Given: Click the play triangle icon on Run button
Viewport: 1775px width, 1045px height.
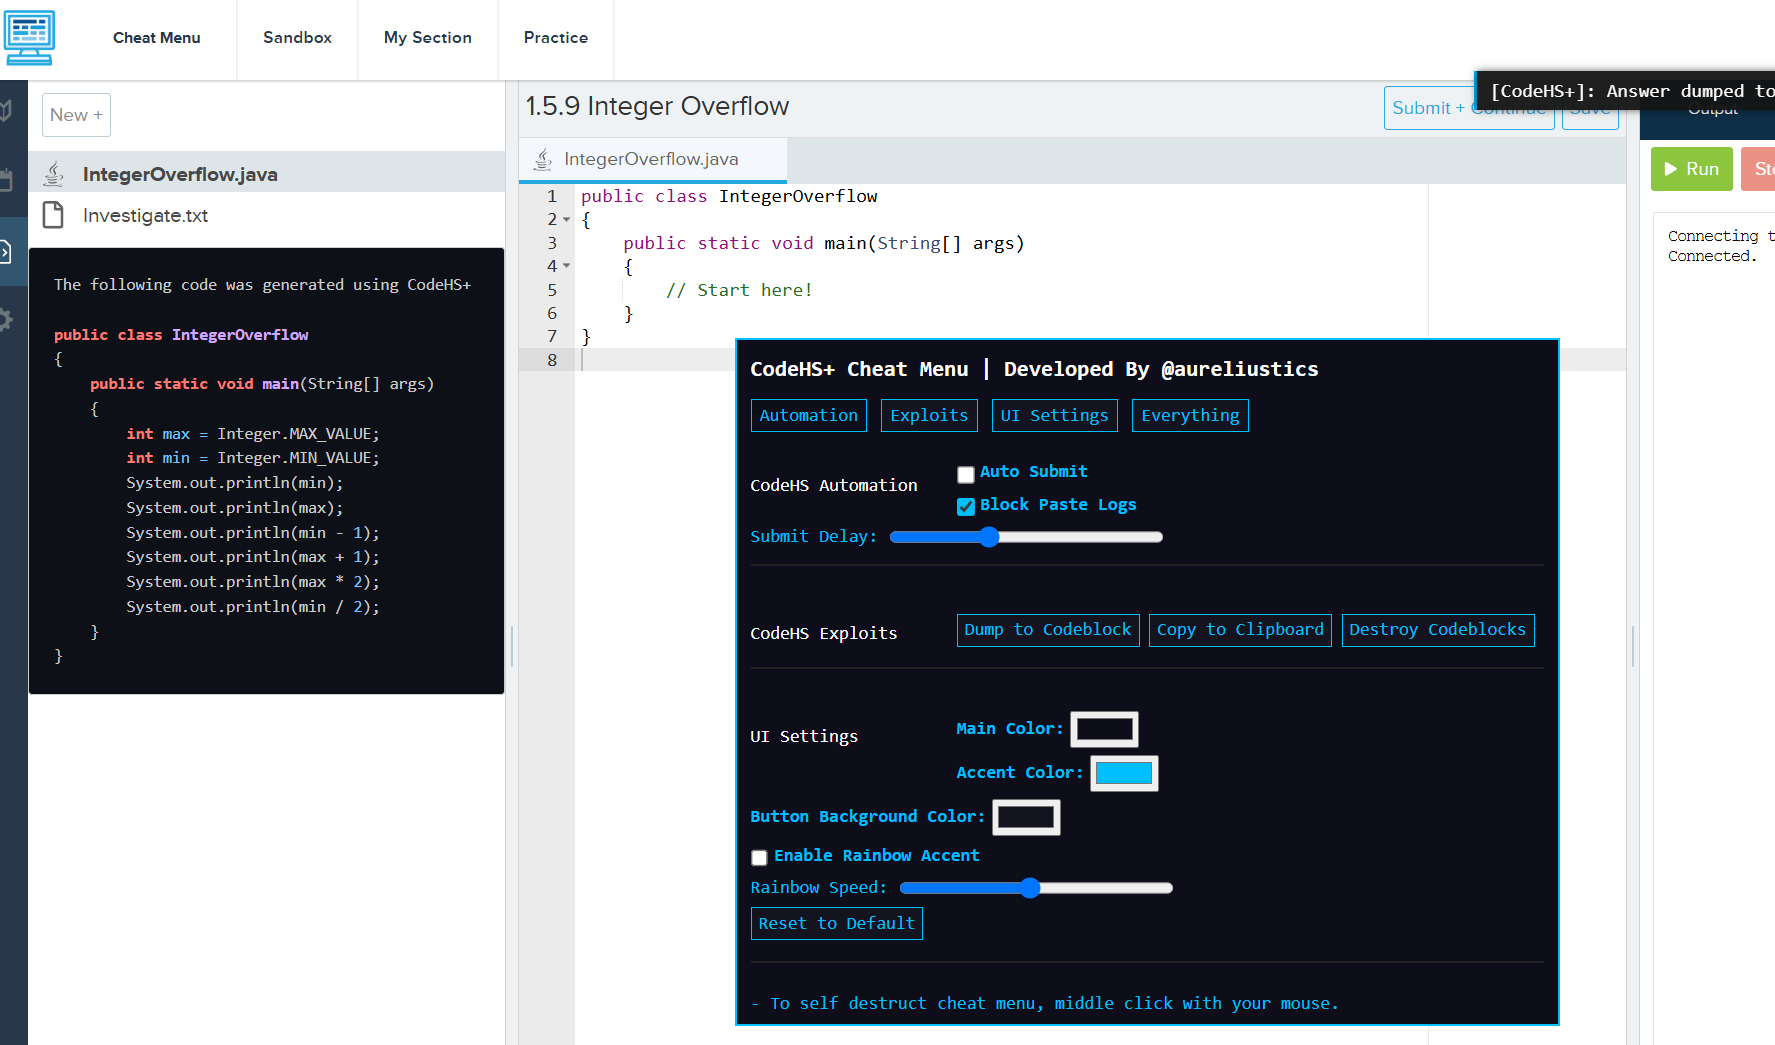Looking at the screenshot, I should coord(1670,169).
